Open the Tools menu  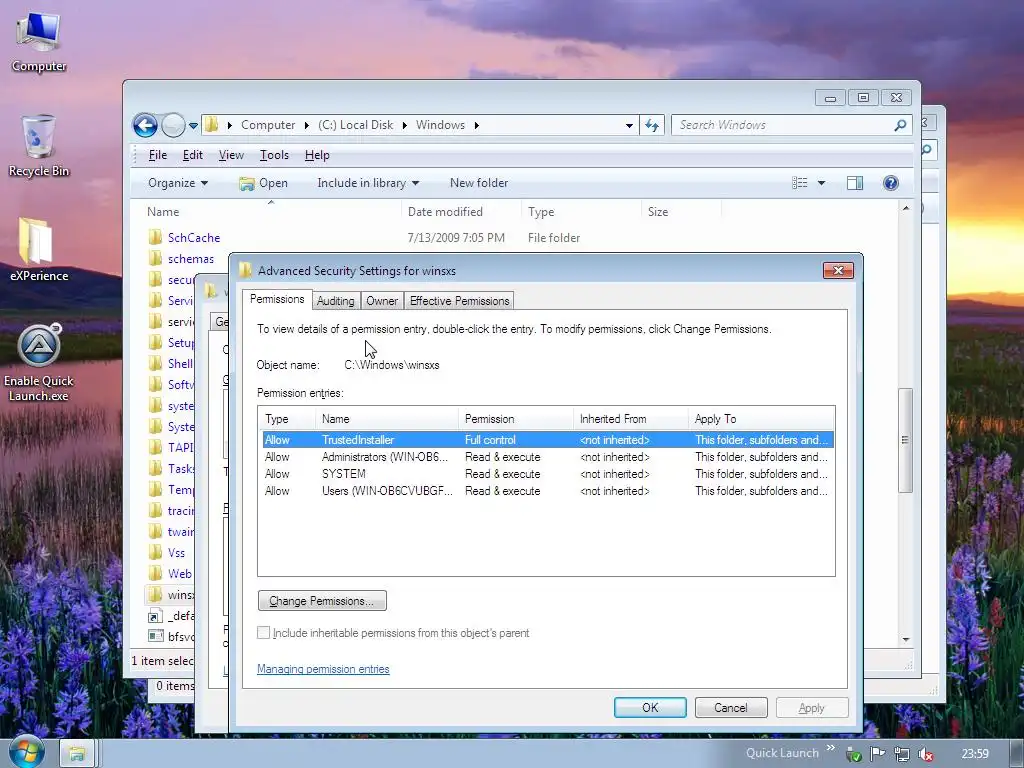274,155
